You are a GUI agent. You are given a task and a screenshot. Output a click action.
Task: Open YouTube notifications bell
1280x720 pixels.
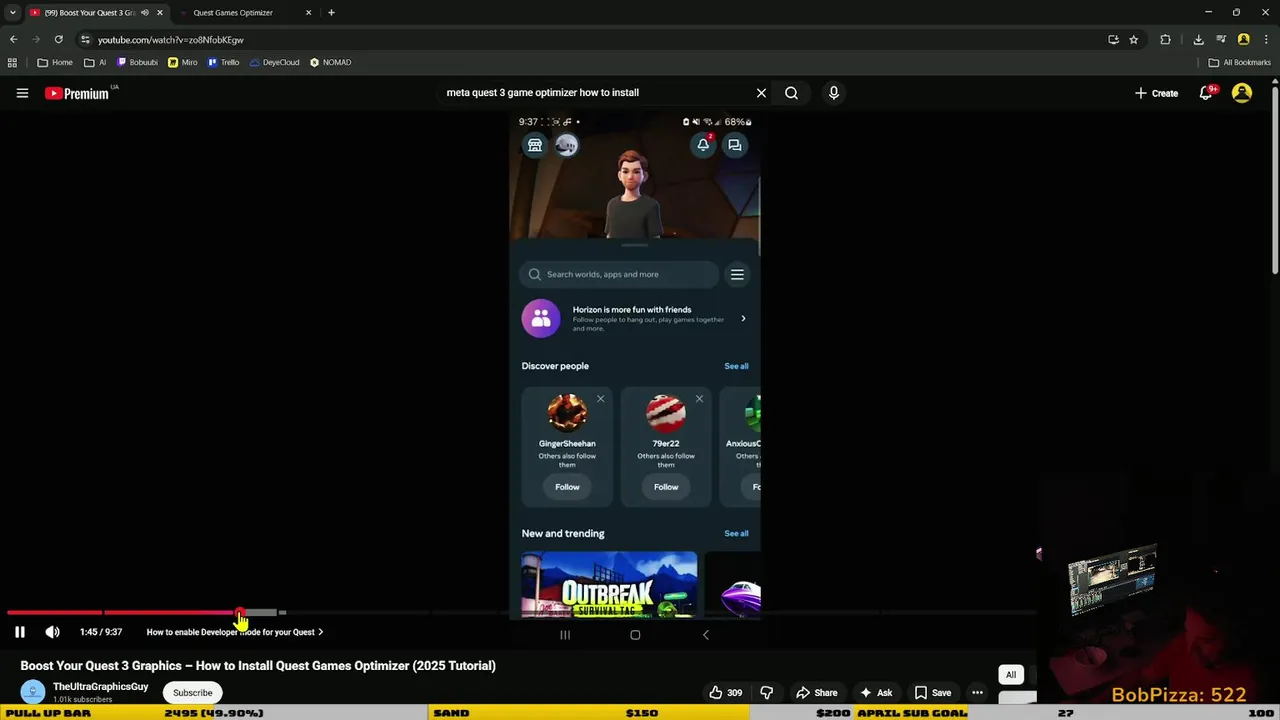pyautogui.click(x=1208, y=93)
